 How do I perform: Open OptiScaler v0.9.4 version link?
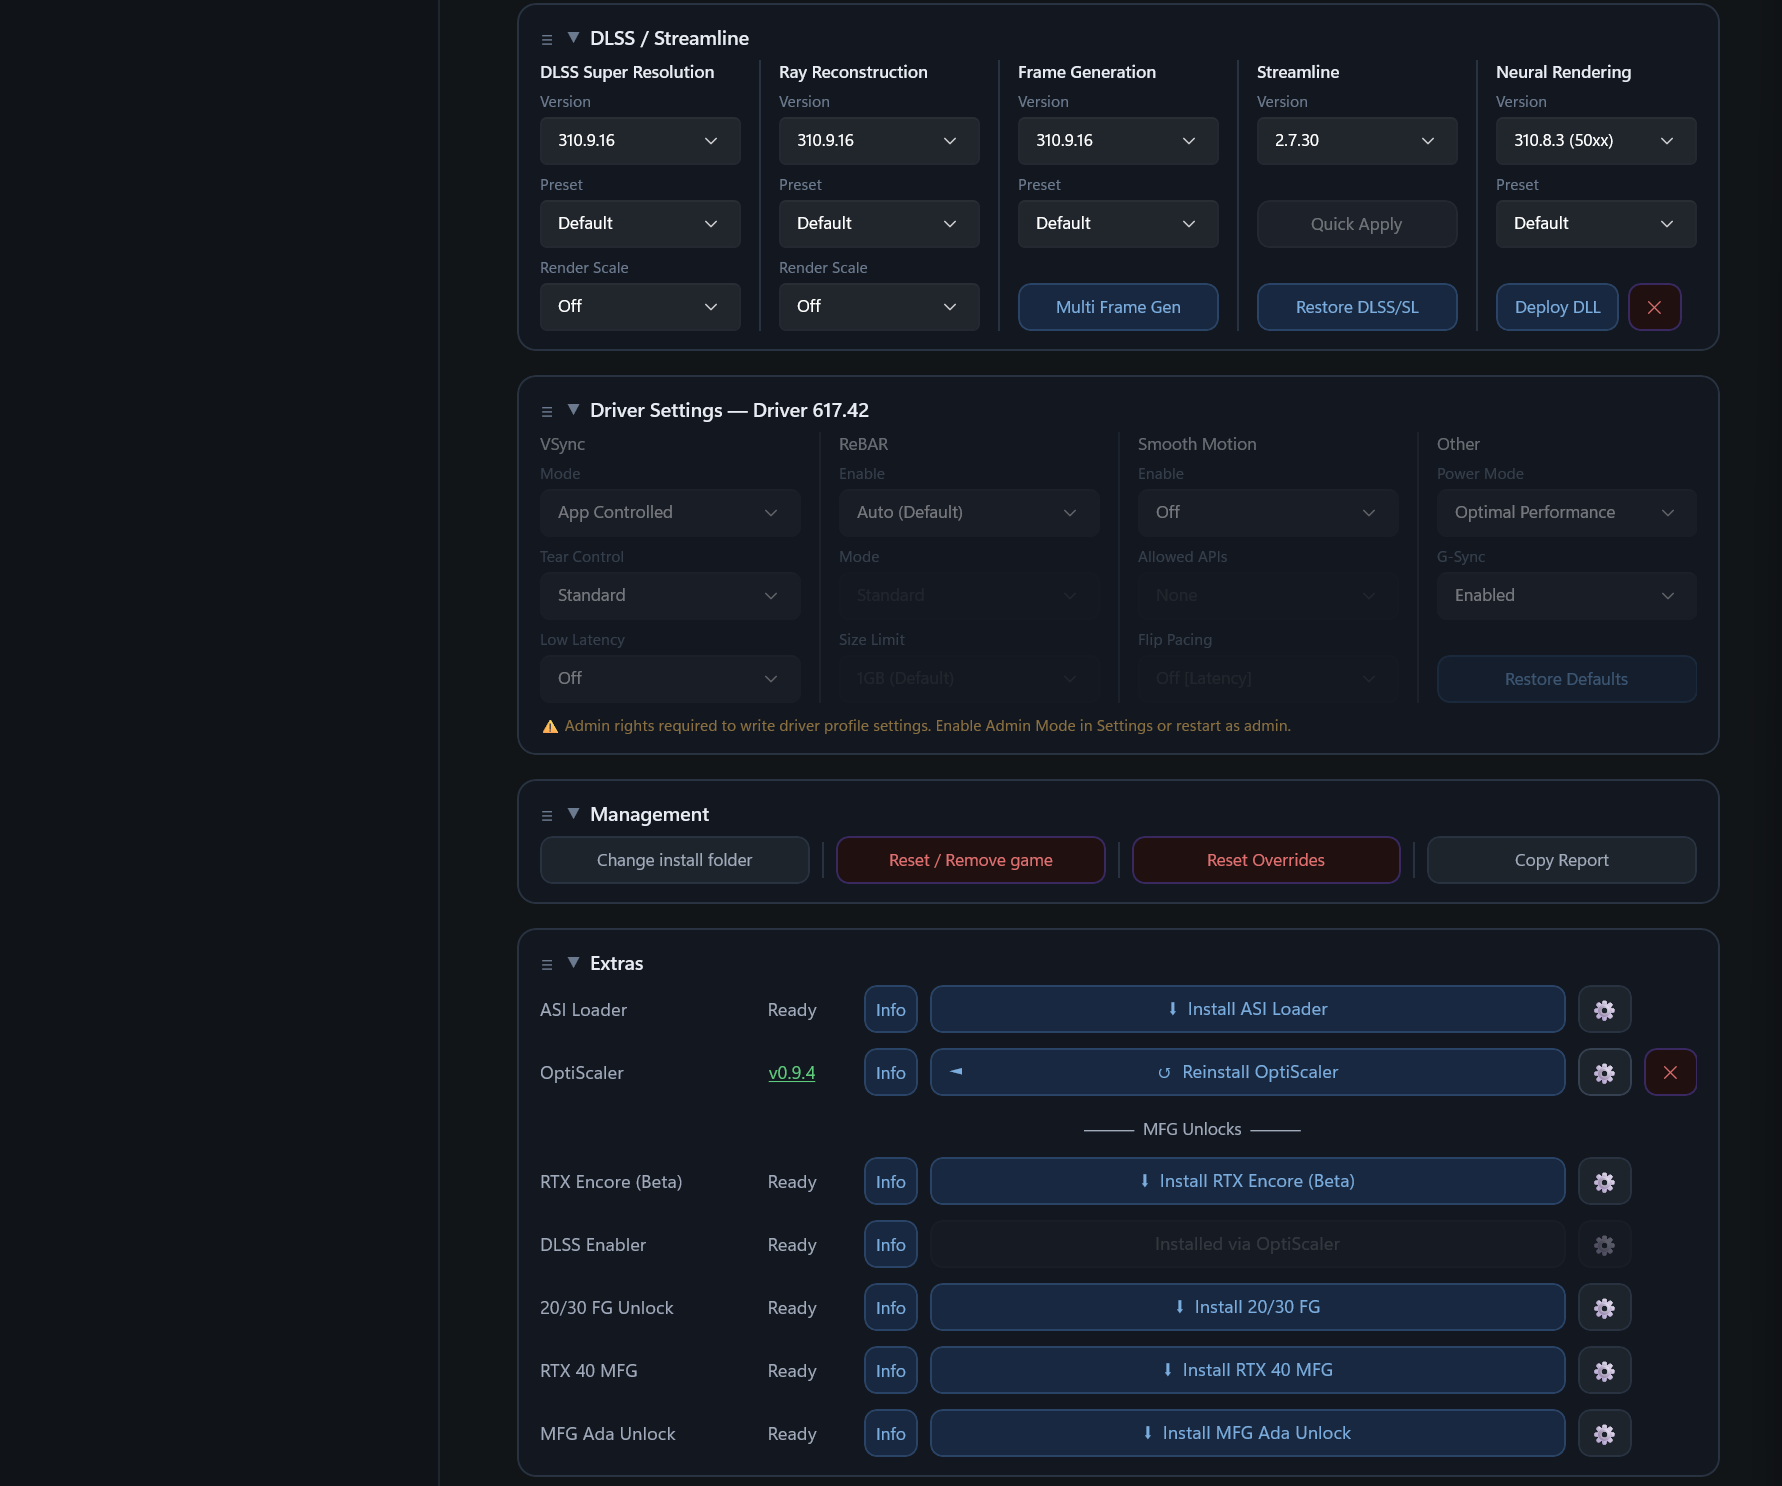[x=791, y=1073]
